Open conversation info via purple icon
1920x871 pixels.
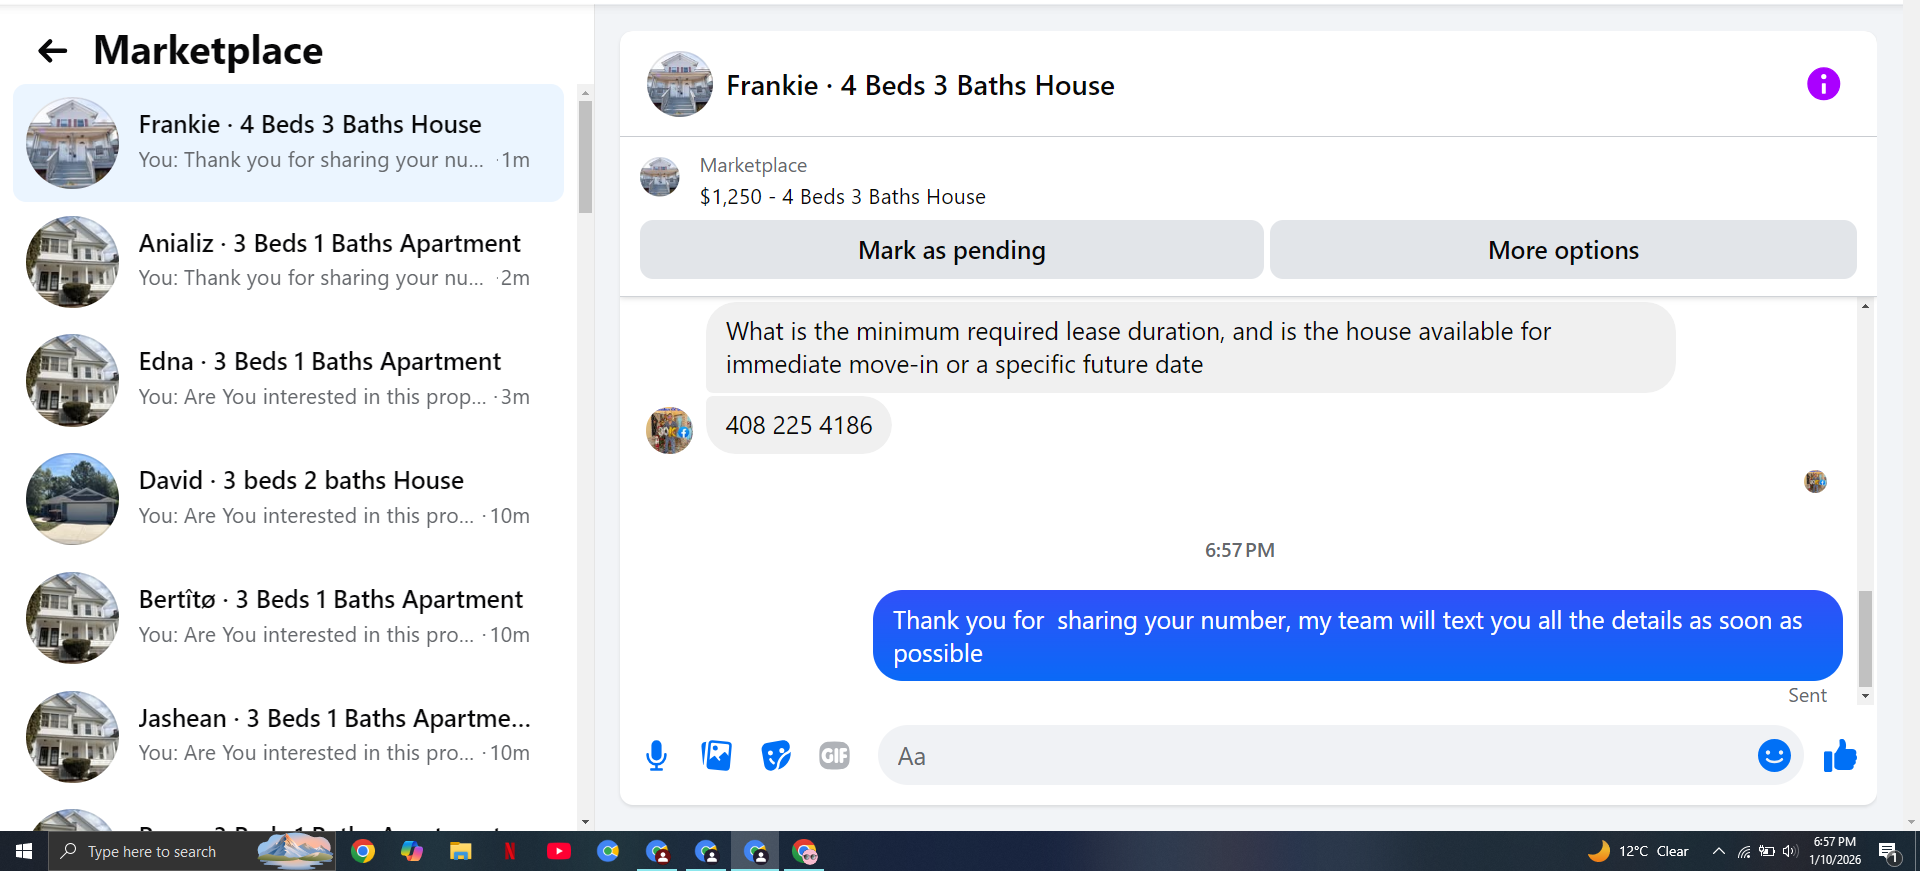coord(1823,84)
